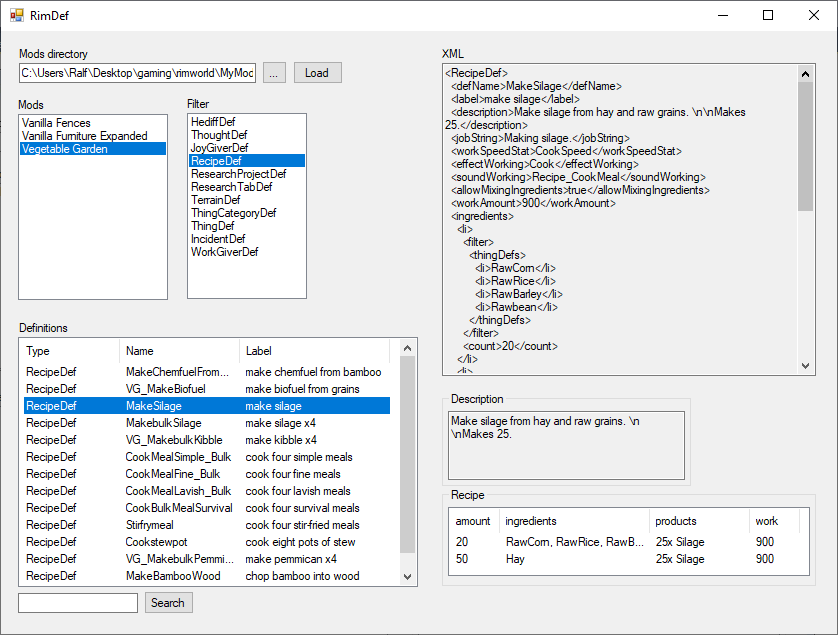Image resolution: width=838 pixels, height=635 pixels.
Task: Choose ThoughtDef in the Filter list
Action: pyautogui.click(x=247, y=135)
